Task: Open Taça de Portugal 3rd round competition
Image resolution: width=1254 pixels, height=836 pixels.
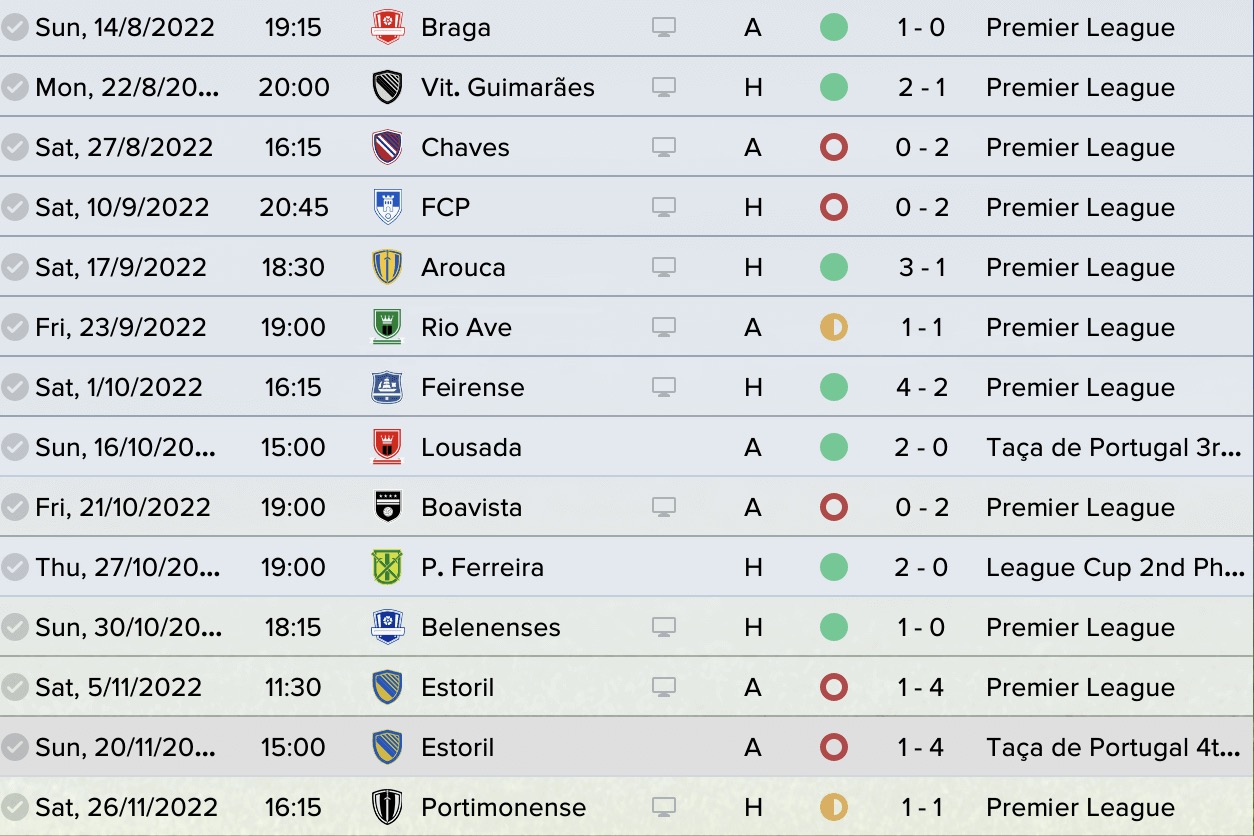Action: point(1113,447)
